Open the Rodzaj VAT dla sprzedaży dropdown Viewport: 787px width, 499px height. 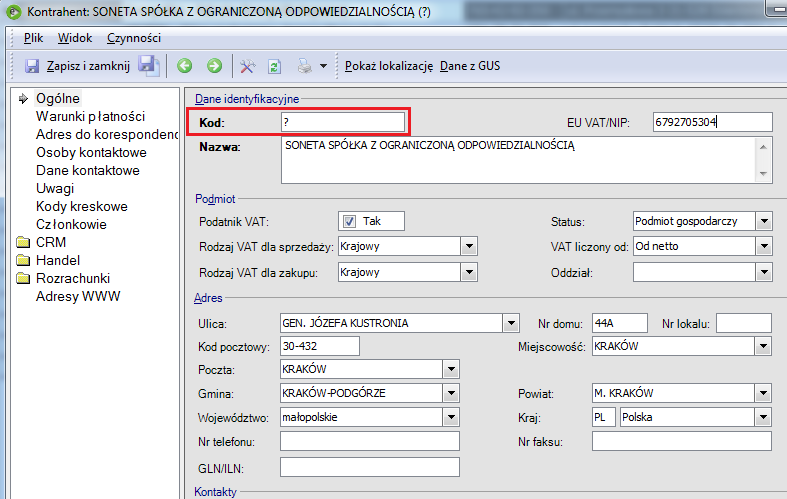coord(469,246)
